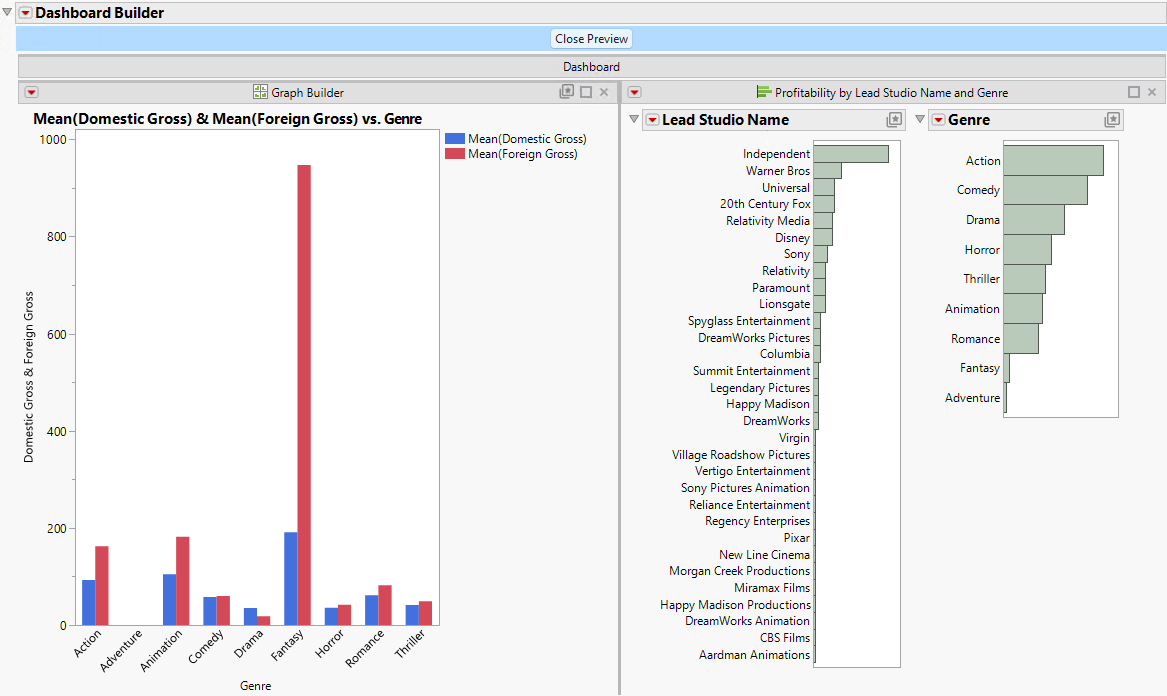Open the red triangle menu on Genre filter

(938, 119)
